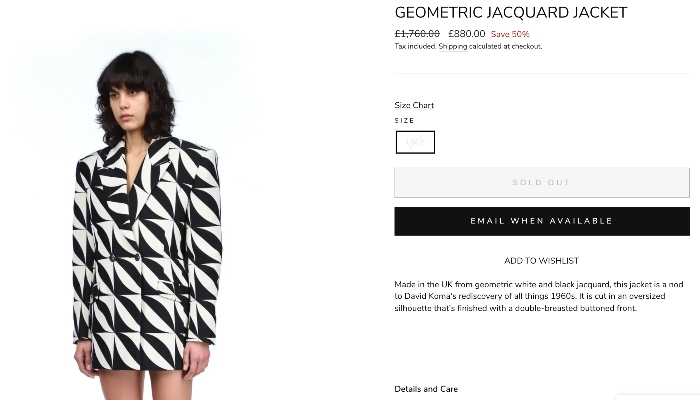Open the Size Chart link

(414, 105)
